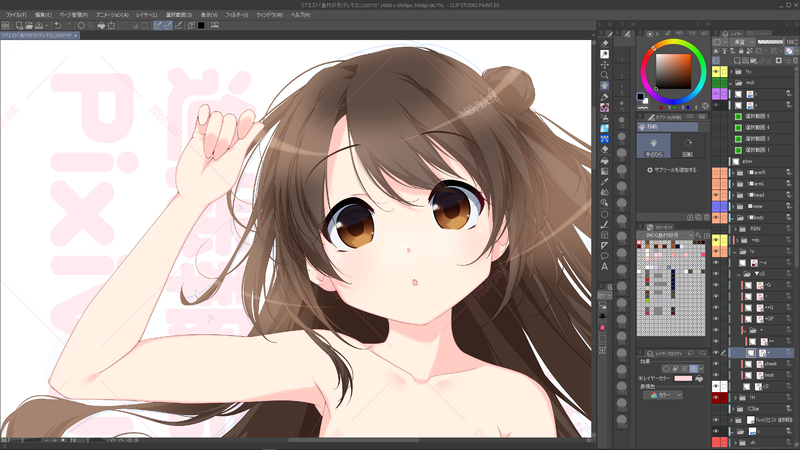Select the selection area 5 layer
The width and height of the screenshot is (800, 450).
point(758,116)
